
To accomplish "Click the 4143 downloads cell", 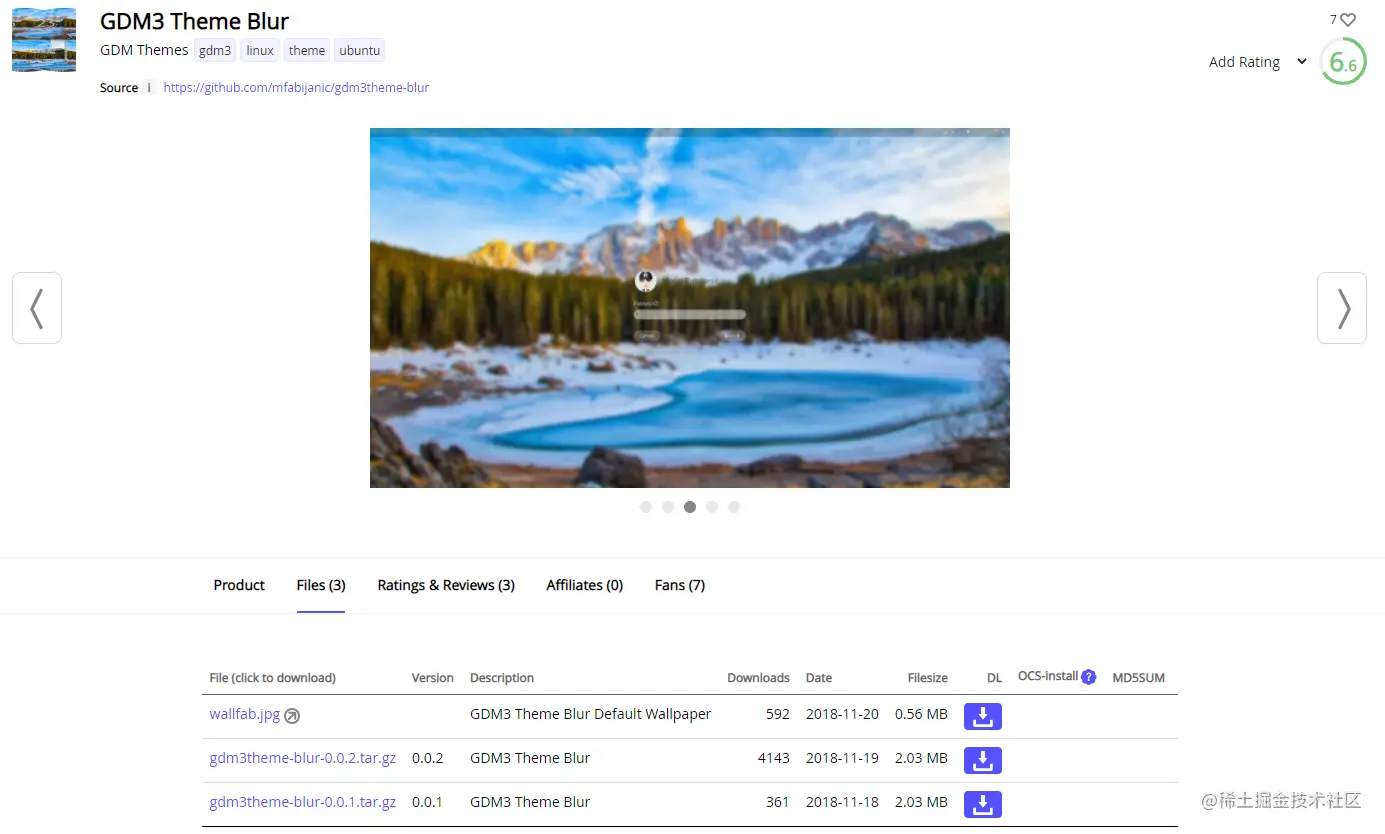I will (774, 758).
